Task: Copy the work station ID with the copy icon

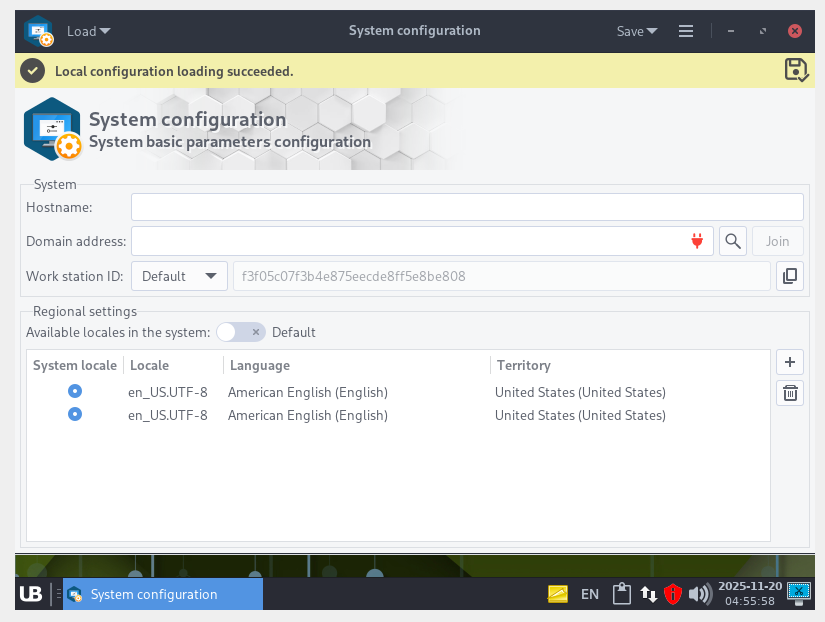Action: tap(790, 276)
